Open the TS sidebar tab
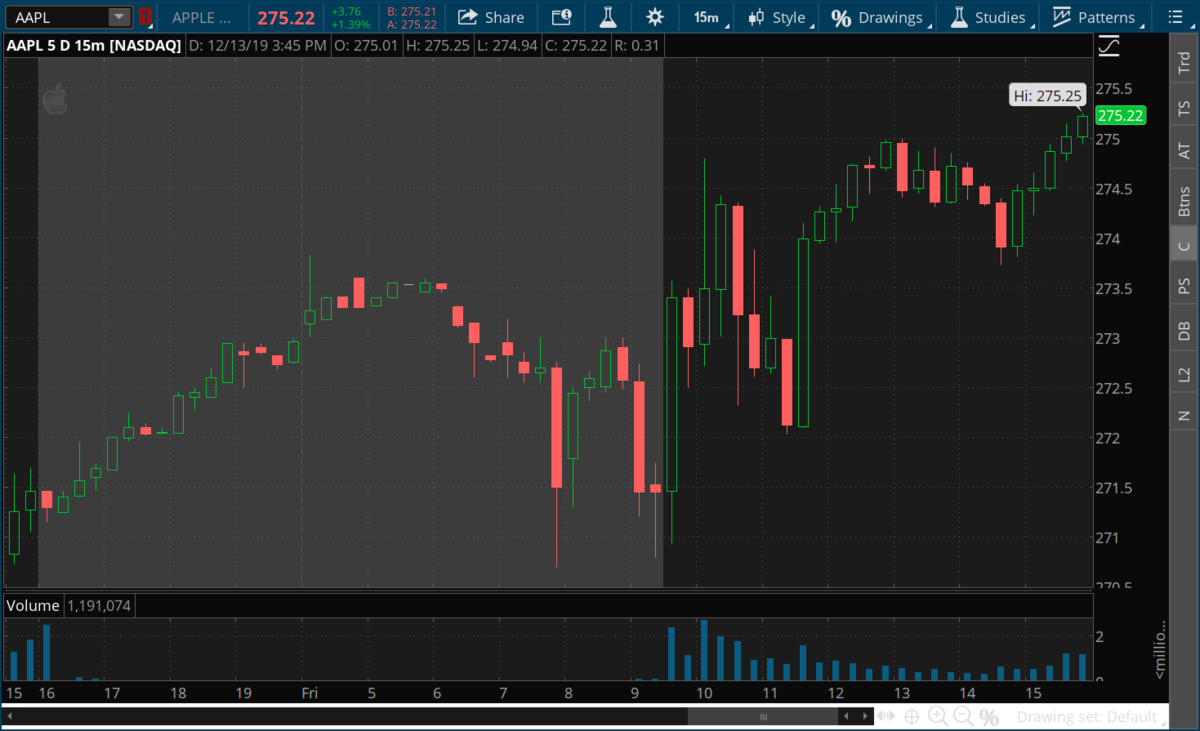The image size is (1200, 731). (x=1184, y=107)
